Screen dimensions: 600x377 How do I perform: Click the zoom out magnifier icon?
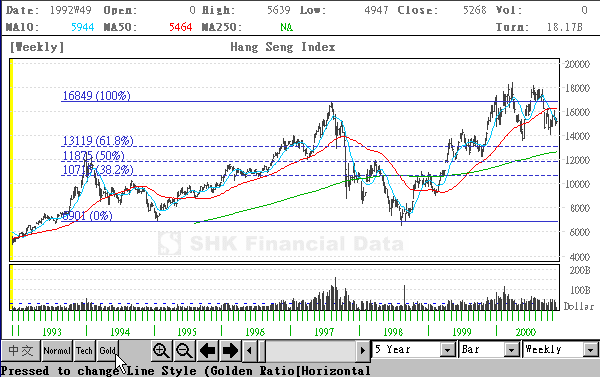point(184,351)
